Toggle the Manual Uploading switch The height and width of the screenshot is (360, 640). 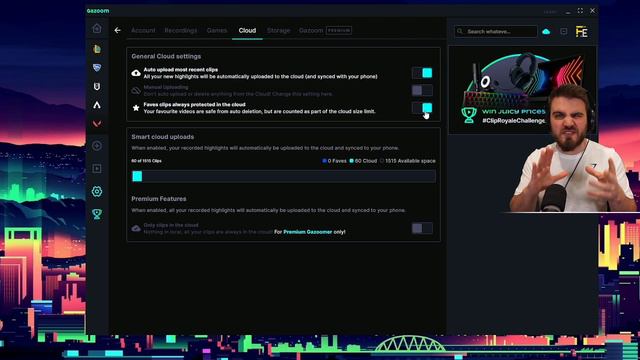coord(422,90)
